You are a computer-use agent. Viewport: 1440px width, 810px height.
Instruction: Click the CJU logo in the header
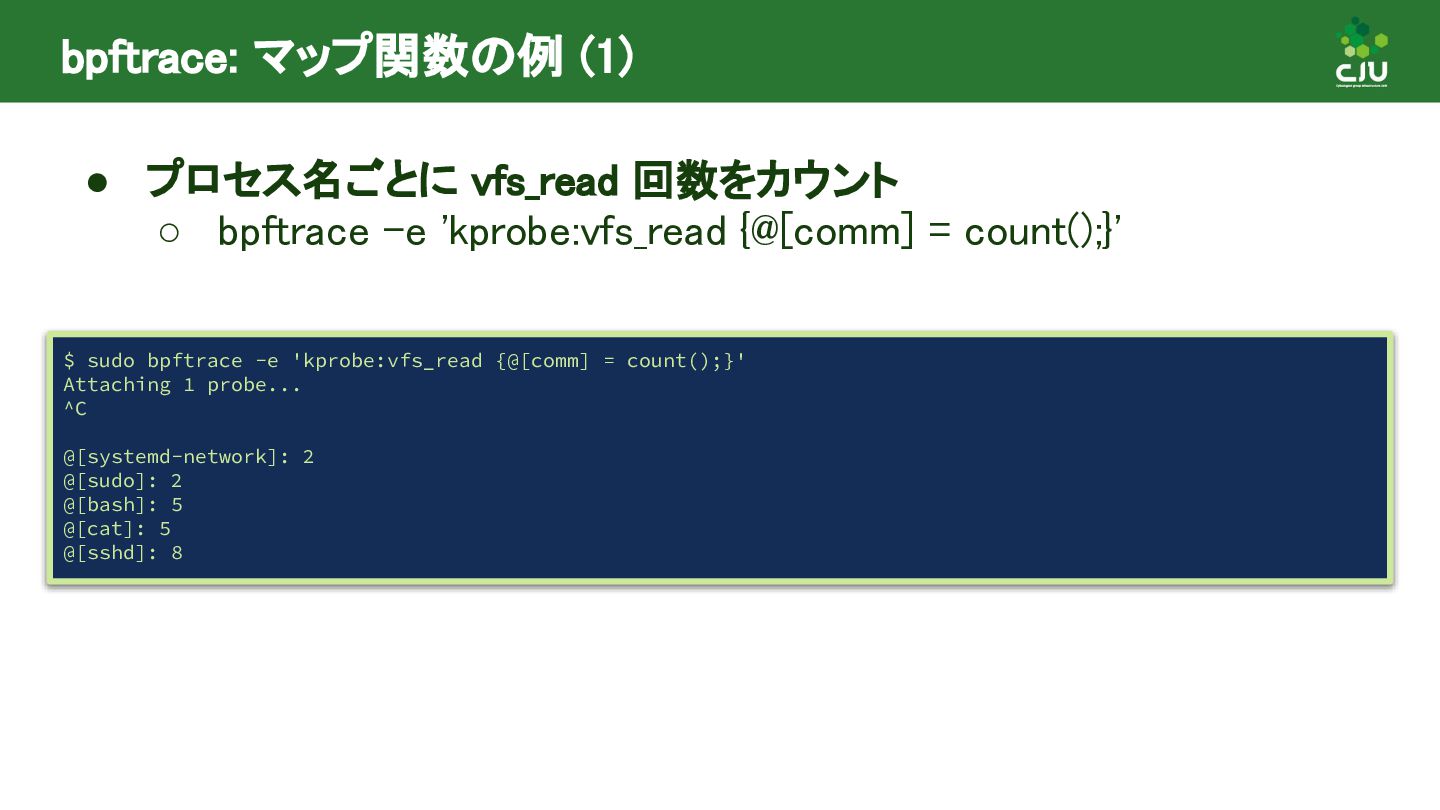1362,52
